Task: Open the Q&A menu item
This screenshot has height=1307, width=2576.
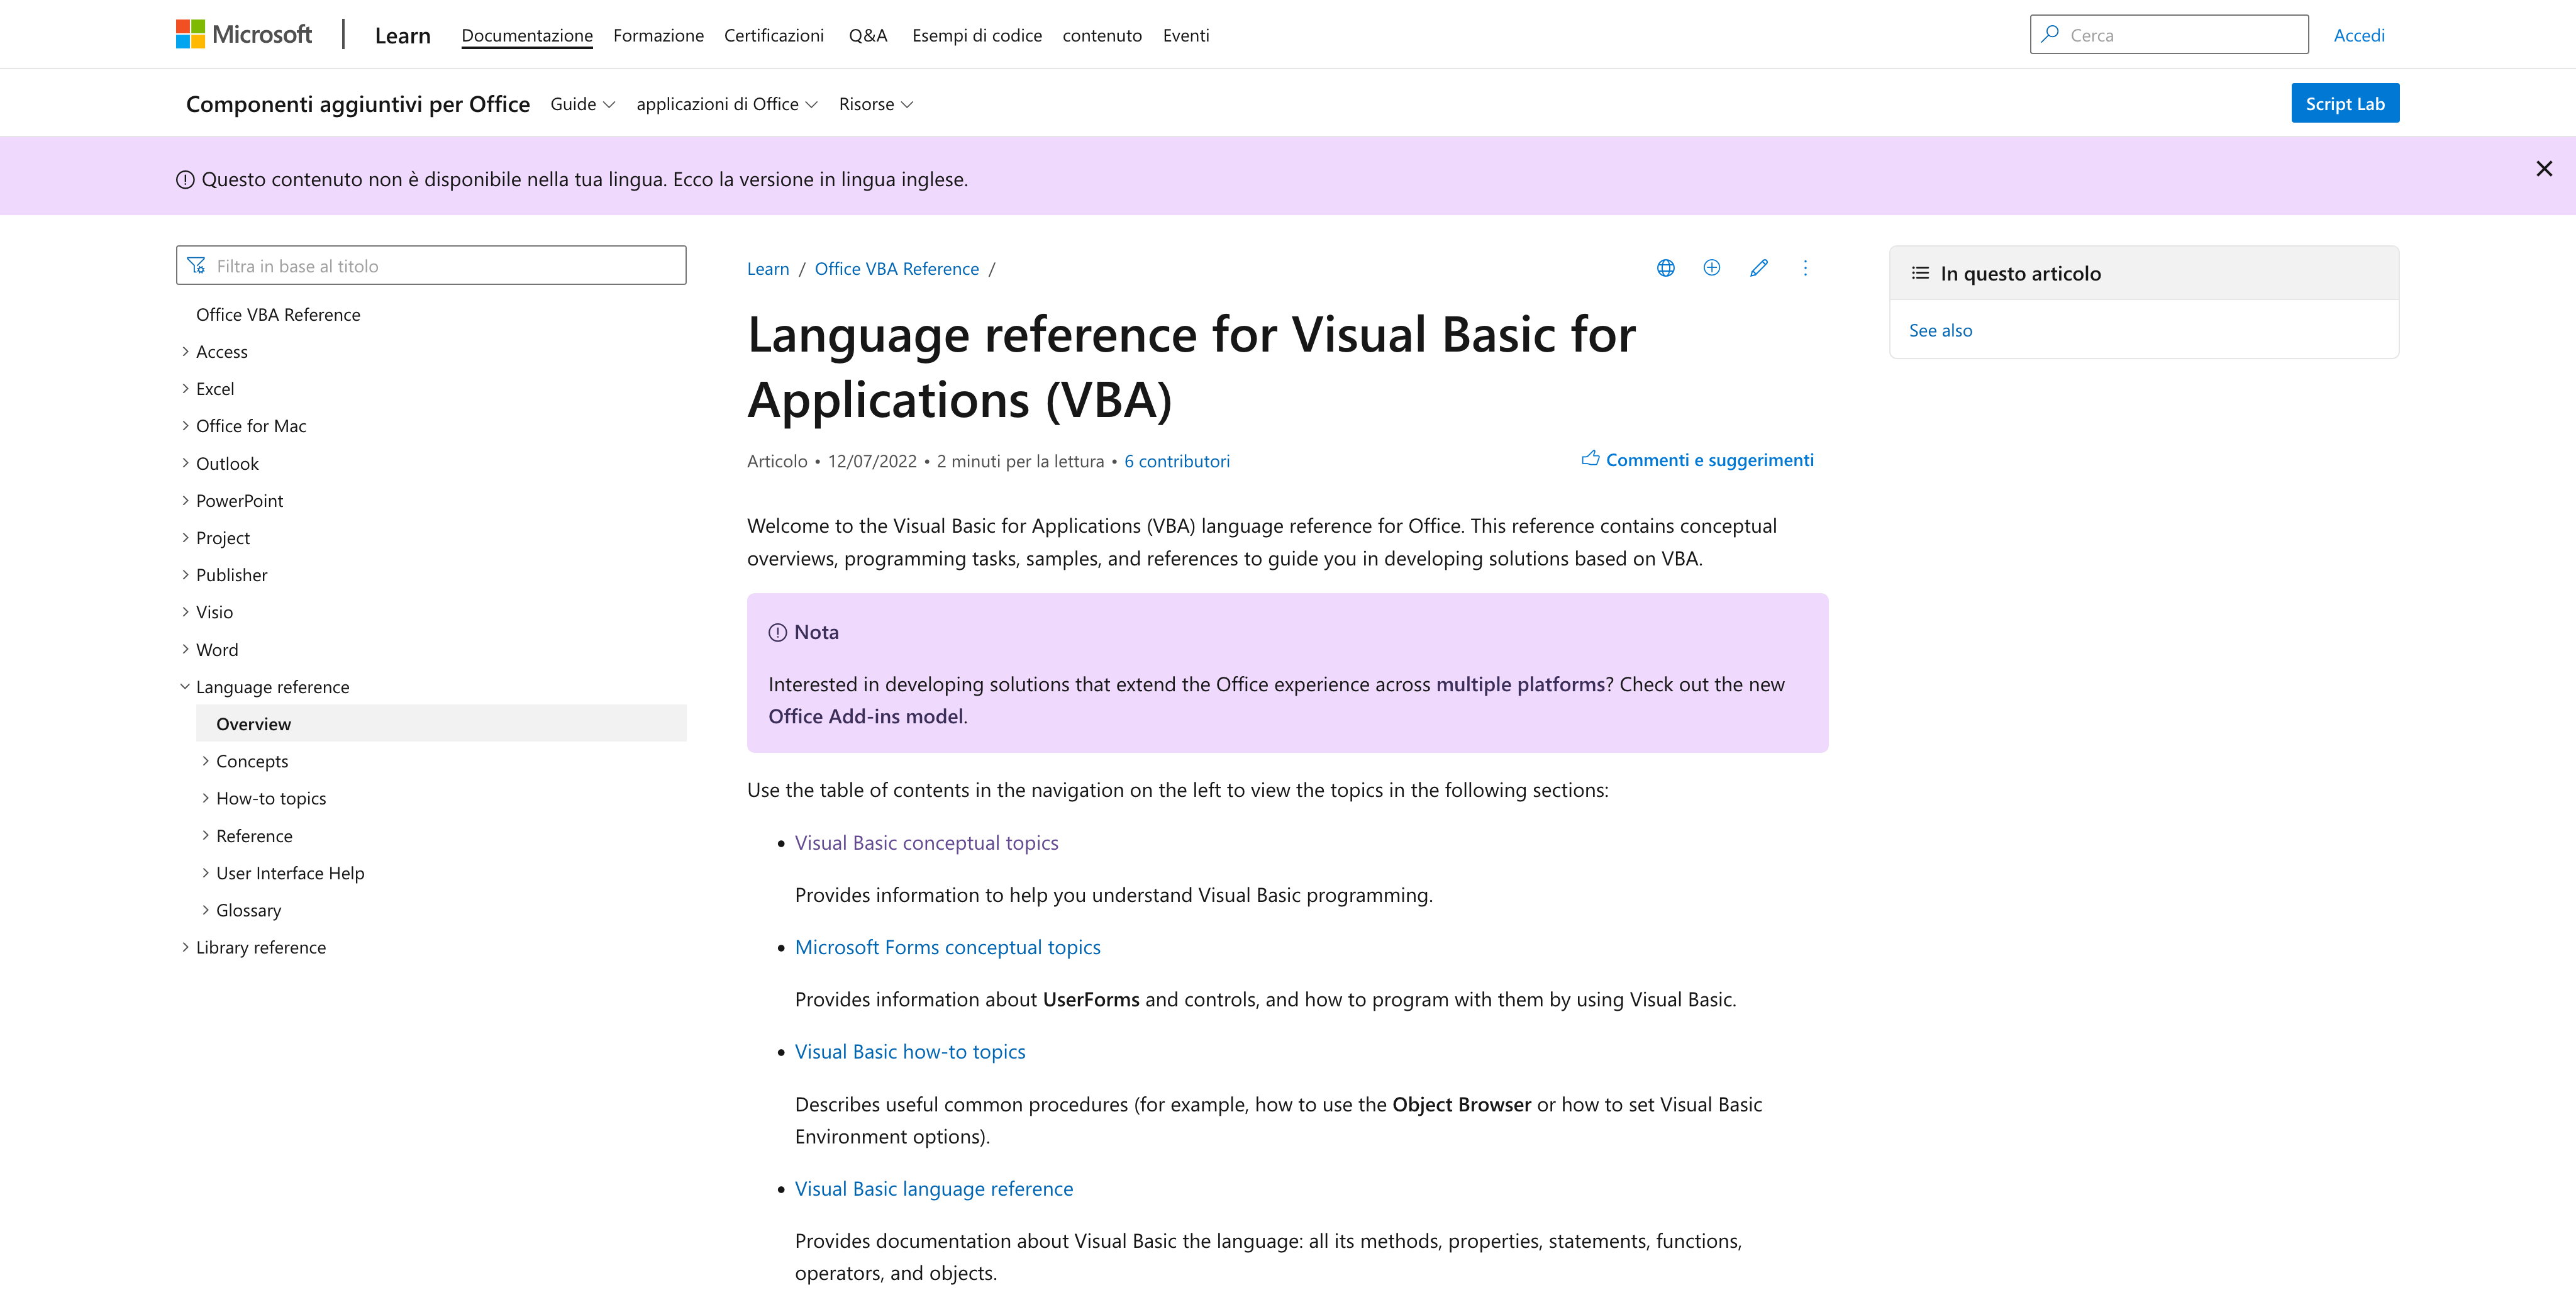Action: (x=868, y=35)
